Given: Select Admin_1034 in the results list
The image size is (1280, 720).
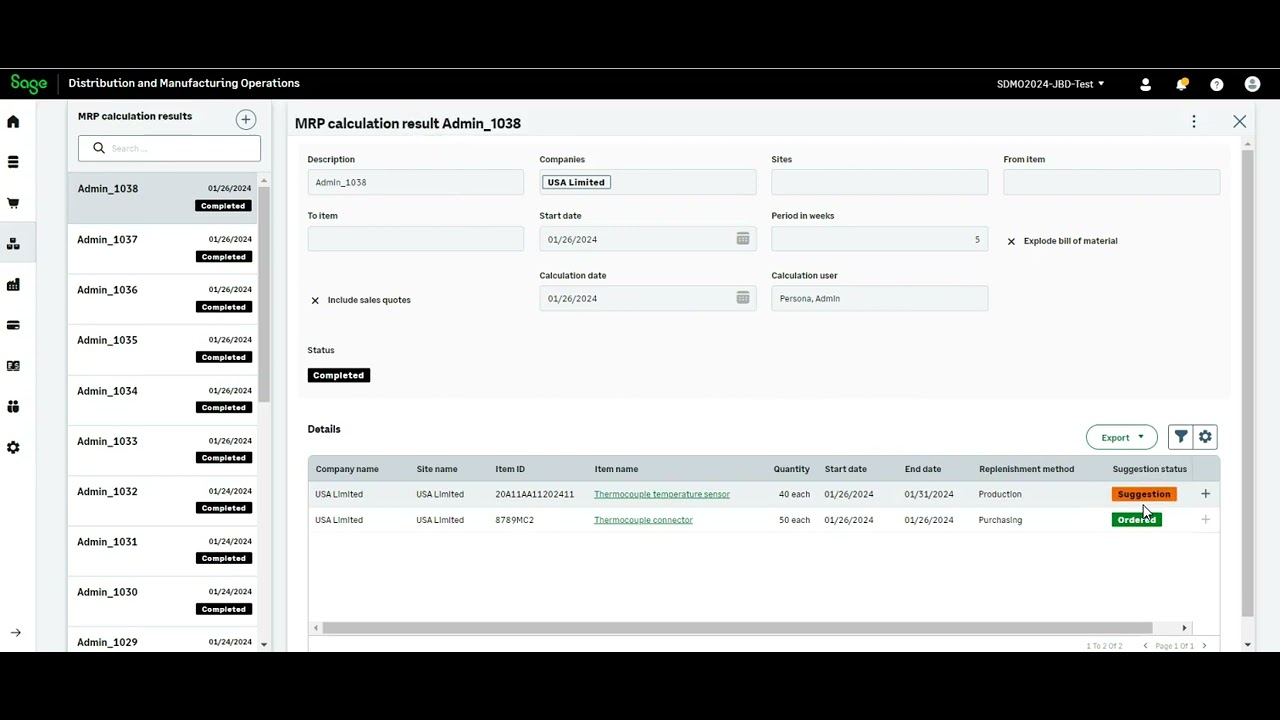Looking at the screenshot, I should (163, 399).
